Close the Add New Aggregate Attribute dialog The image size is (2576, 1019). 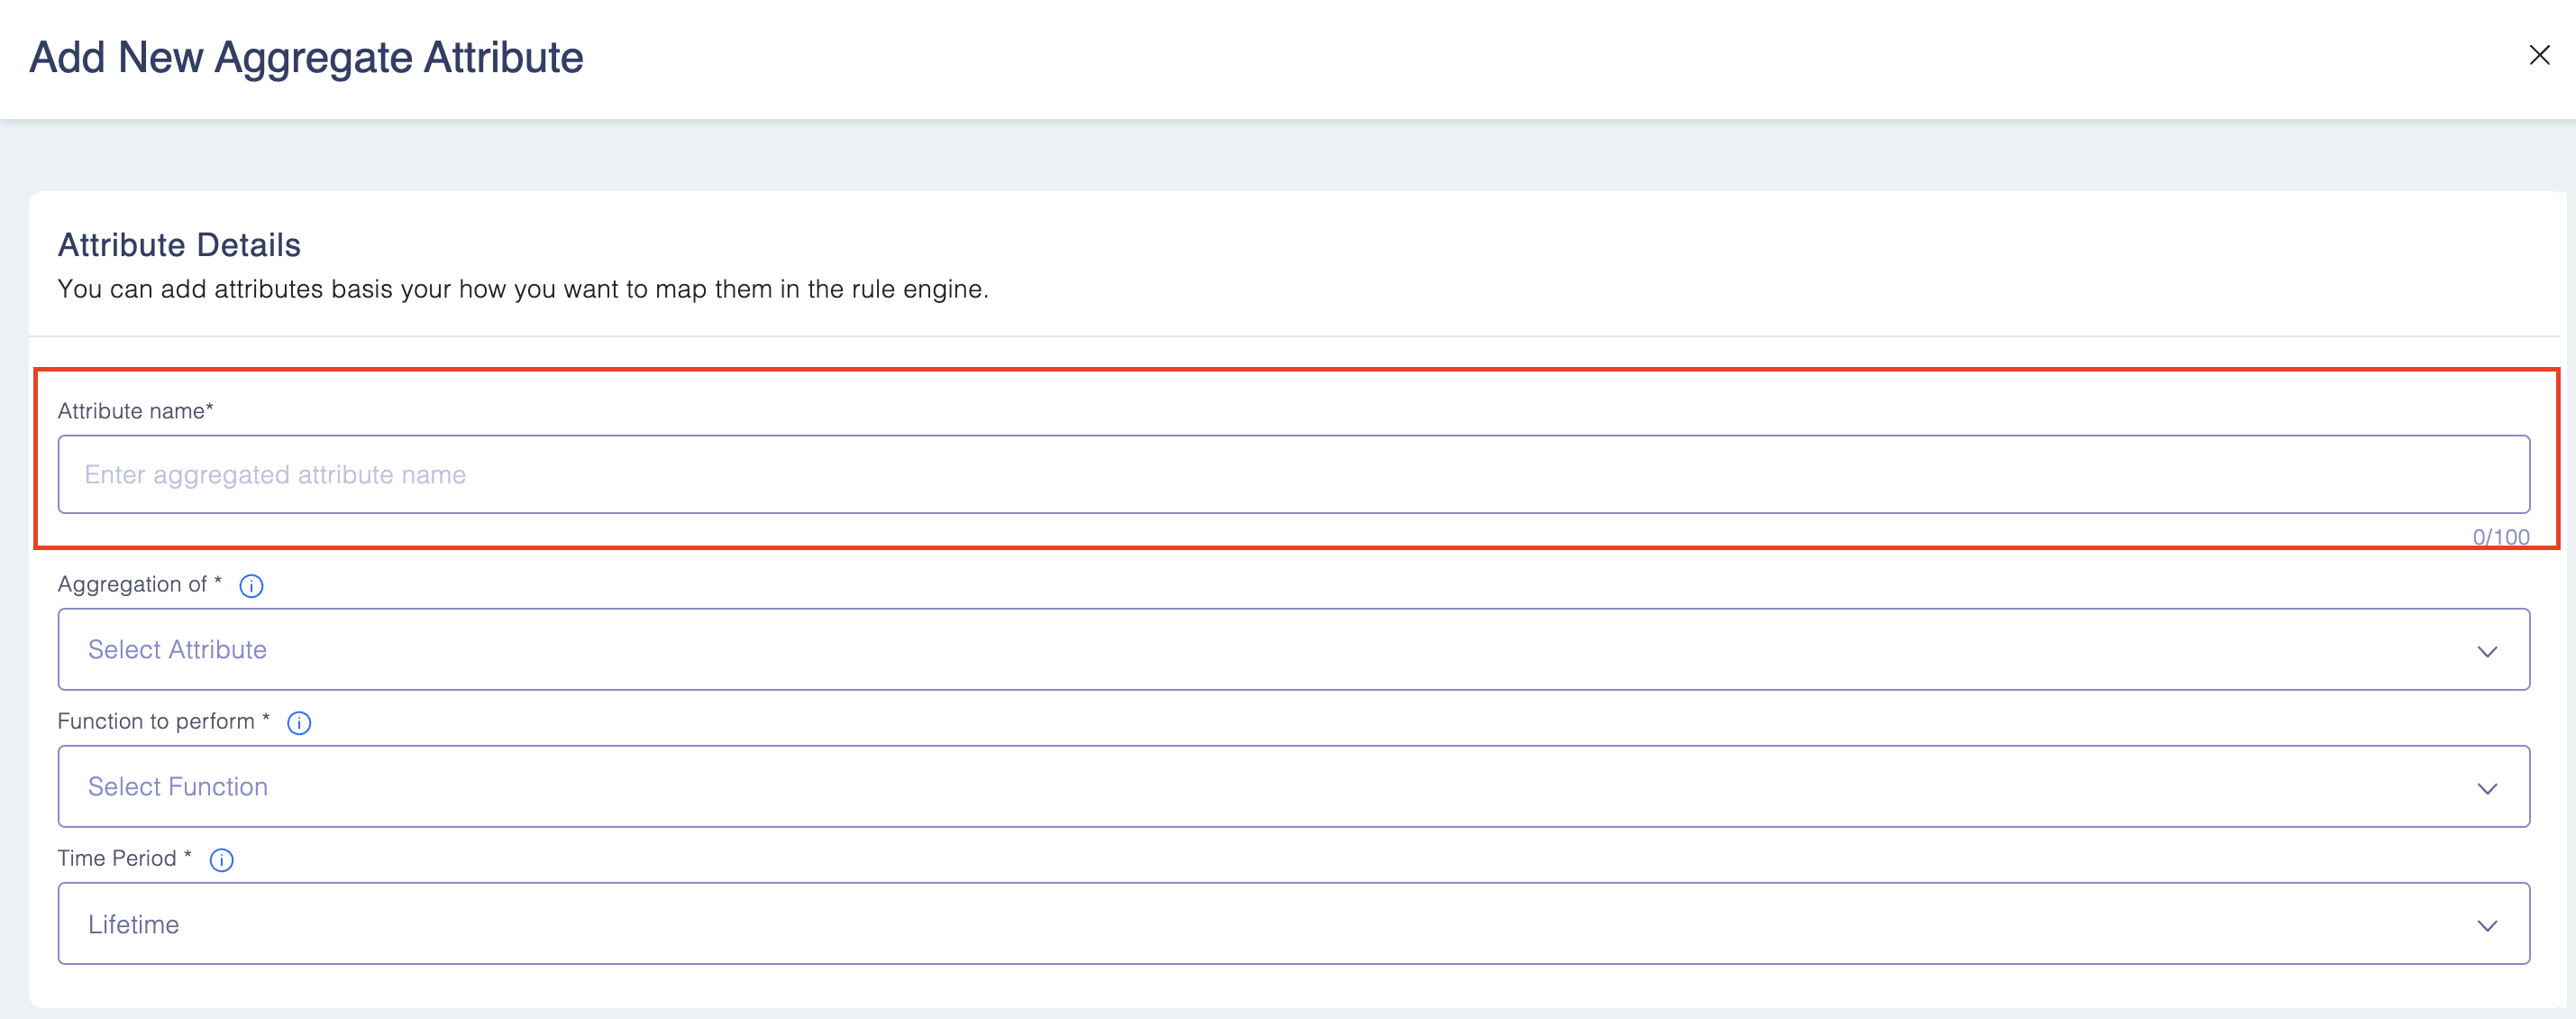[2539, 55]
